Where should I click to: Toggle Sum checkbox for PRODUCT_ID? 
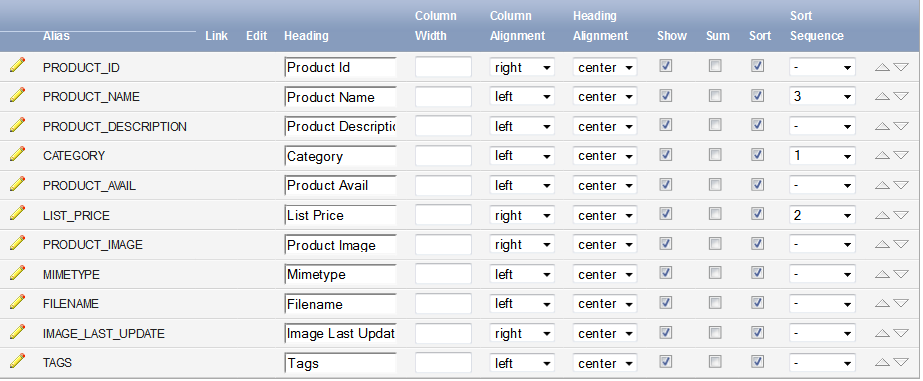tap(715, 66)
